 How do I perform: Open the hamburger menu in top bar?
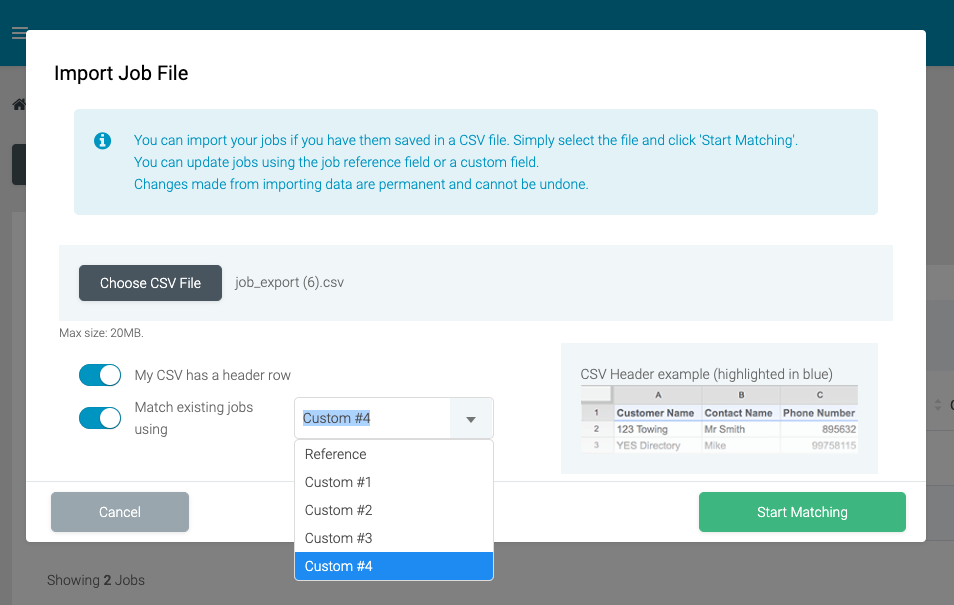point(18,33)
